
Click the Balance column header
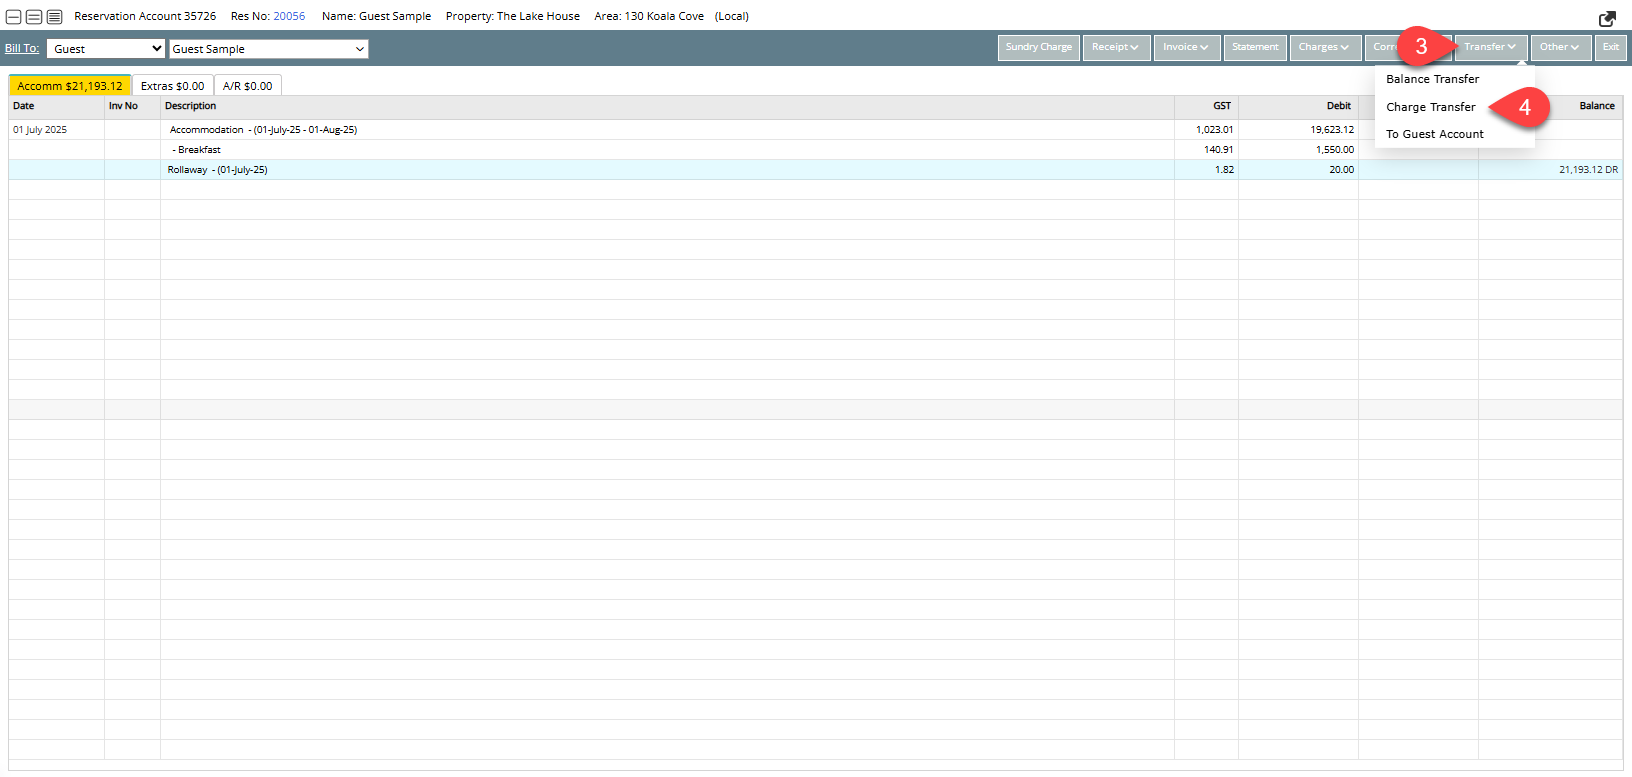[x=1551, y=106]
